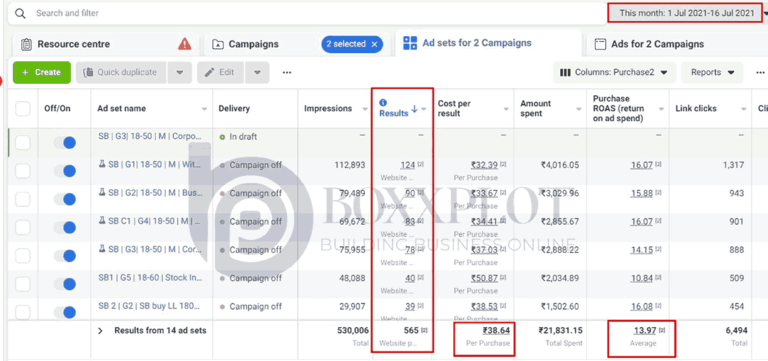Select all ad sets with header checkbox
The height and width of the screenshot is (361, 768).
click(23, 109)
